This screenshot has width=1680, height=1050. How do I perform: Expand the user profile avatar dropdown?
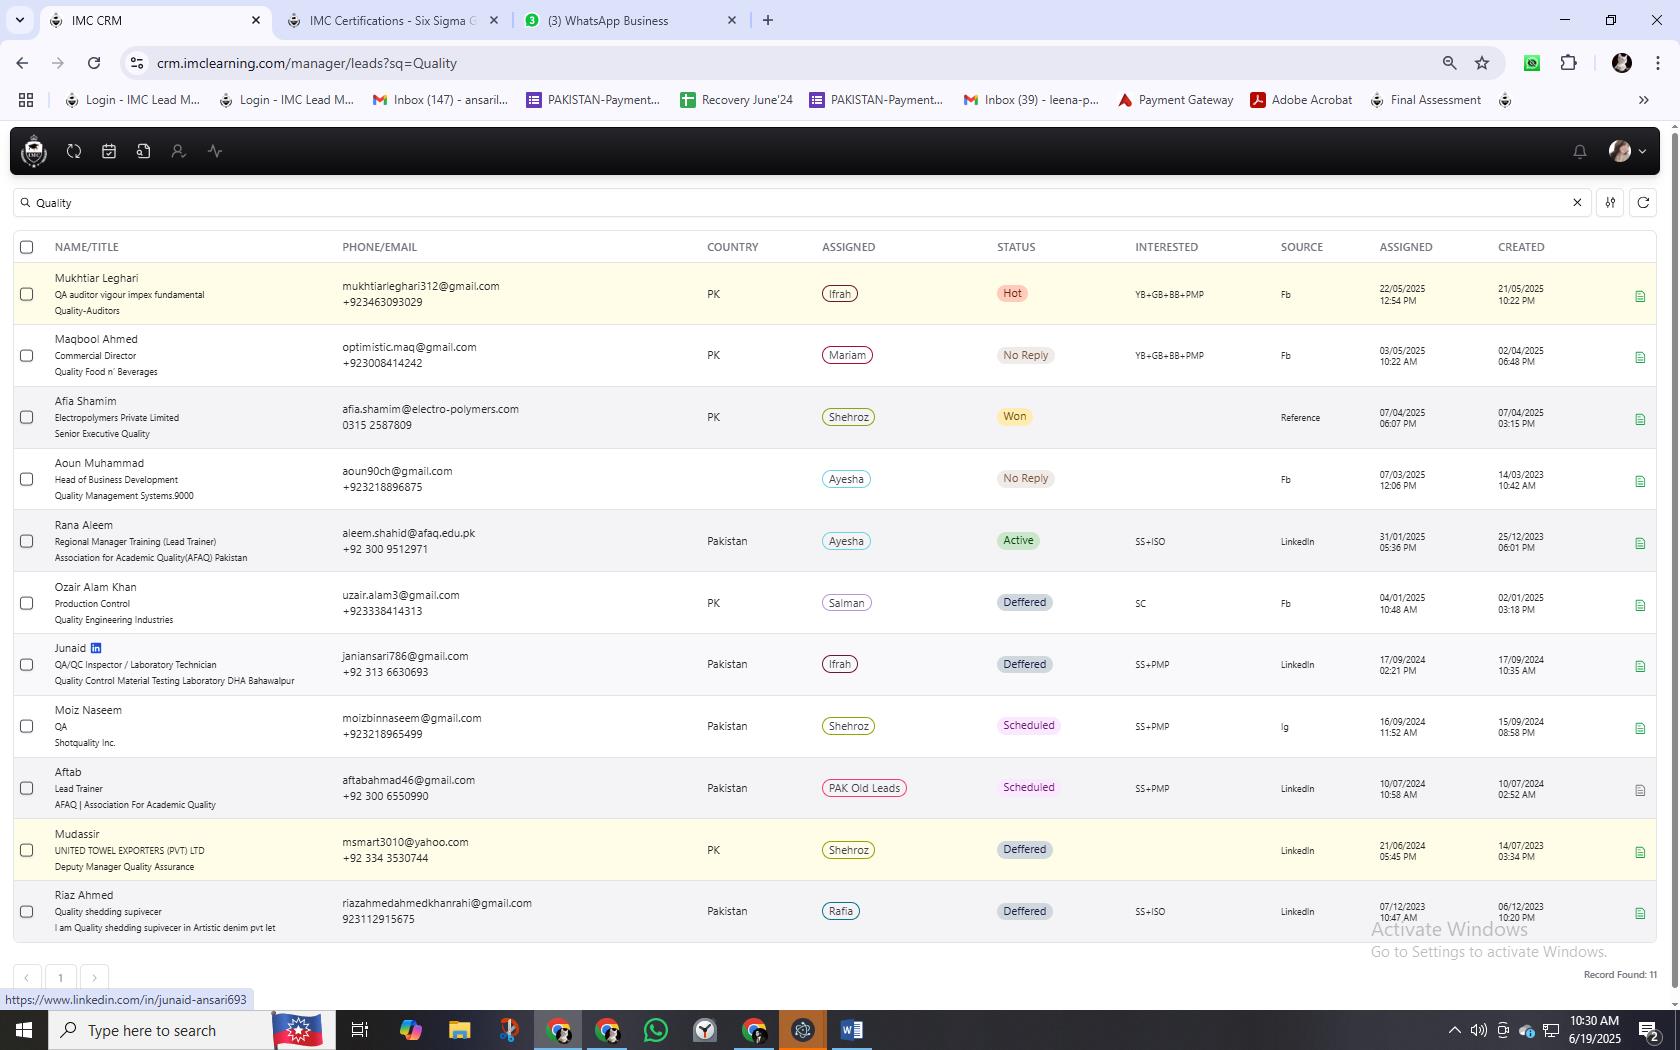pos(1627,151)
